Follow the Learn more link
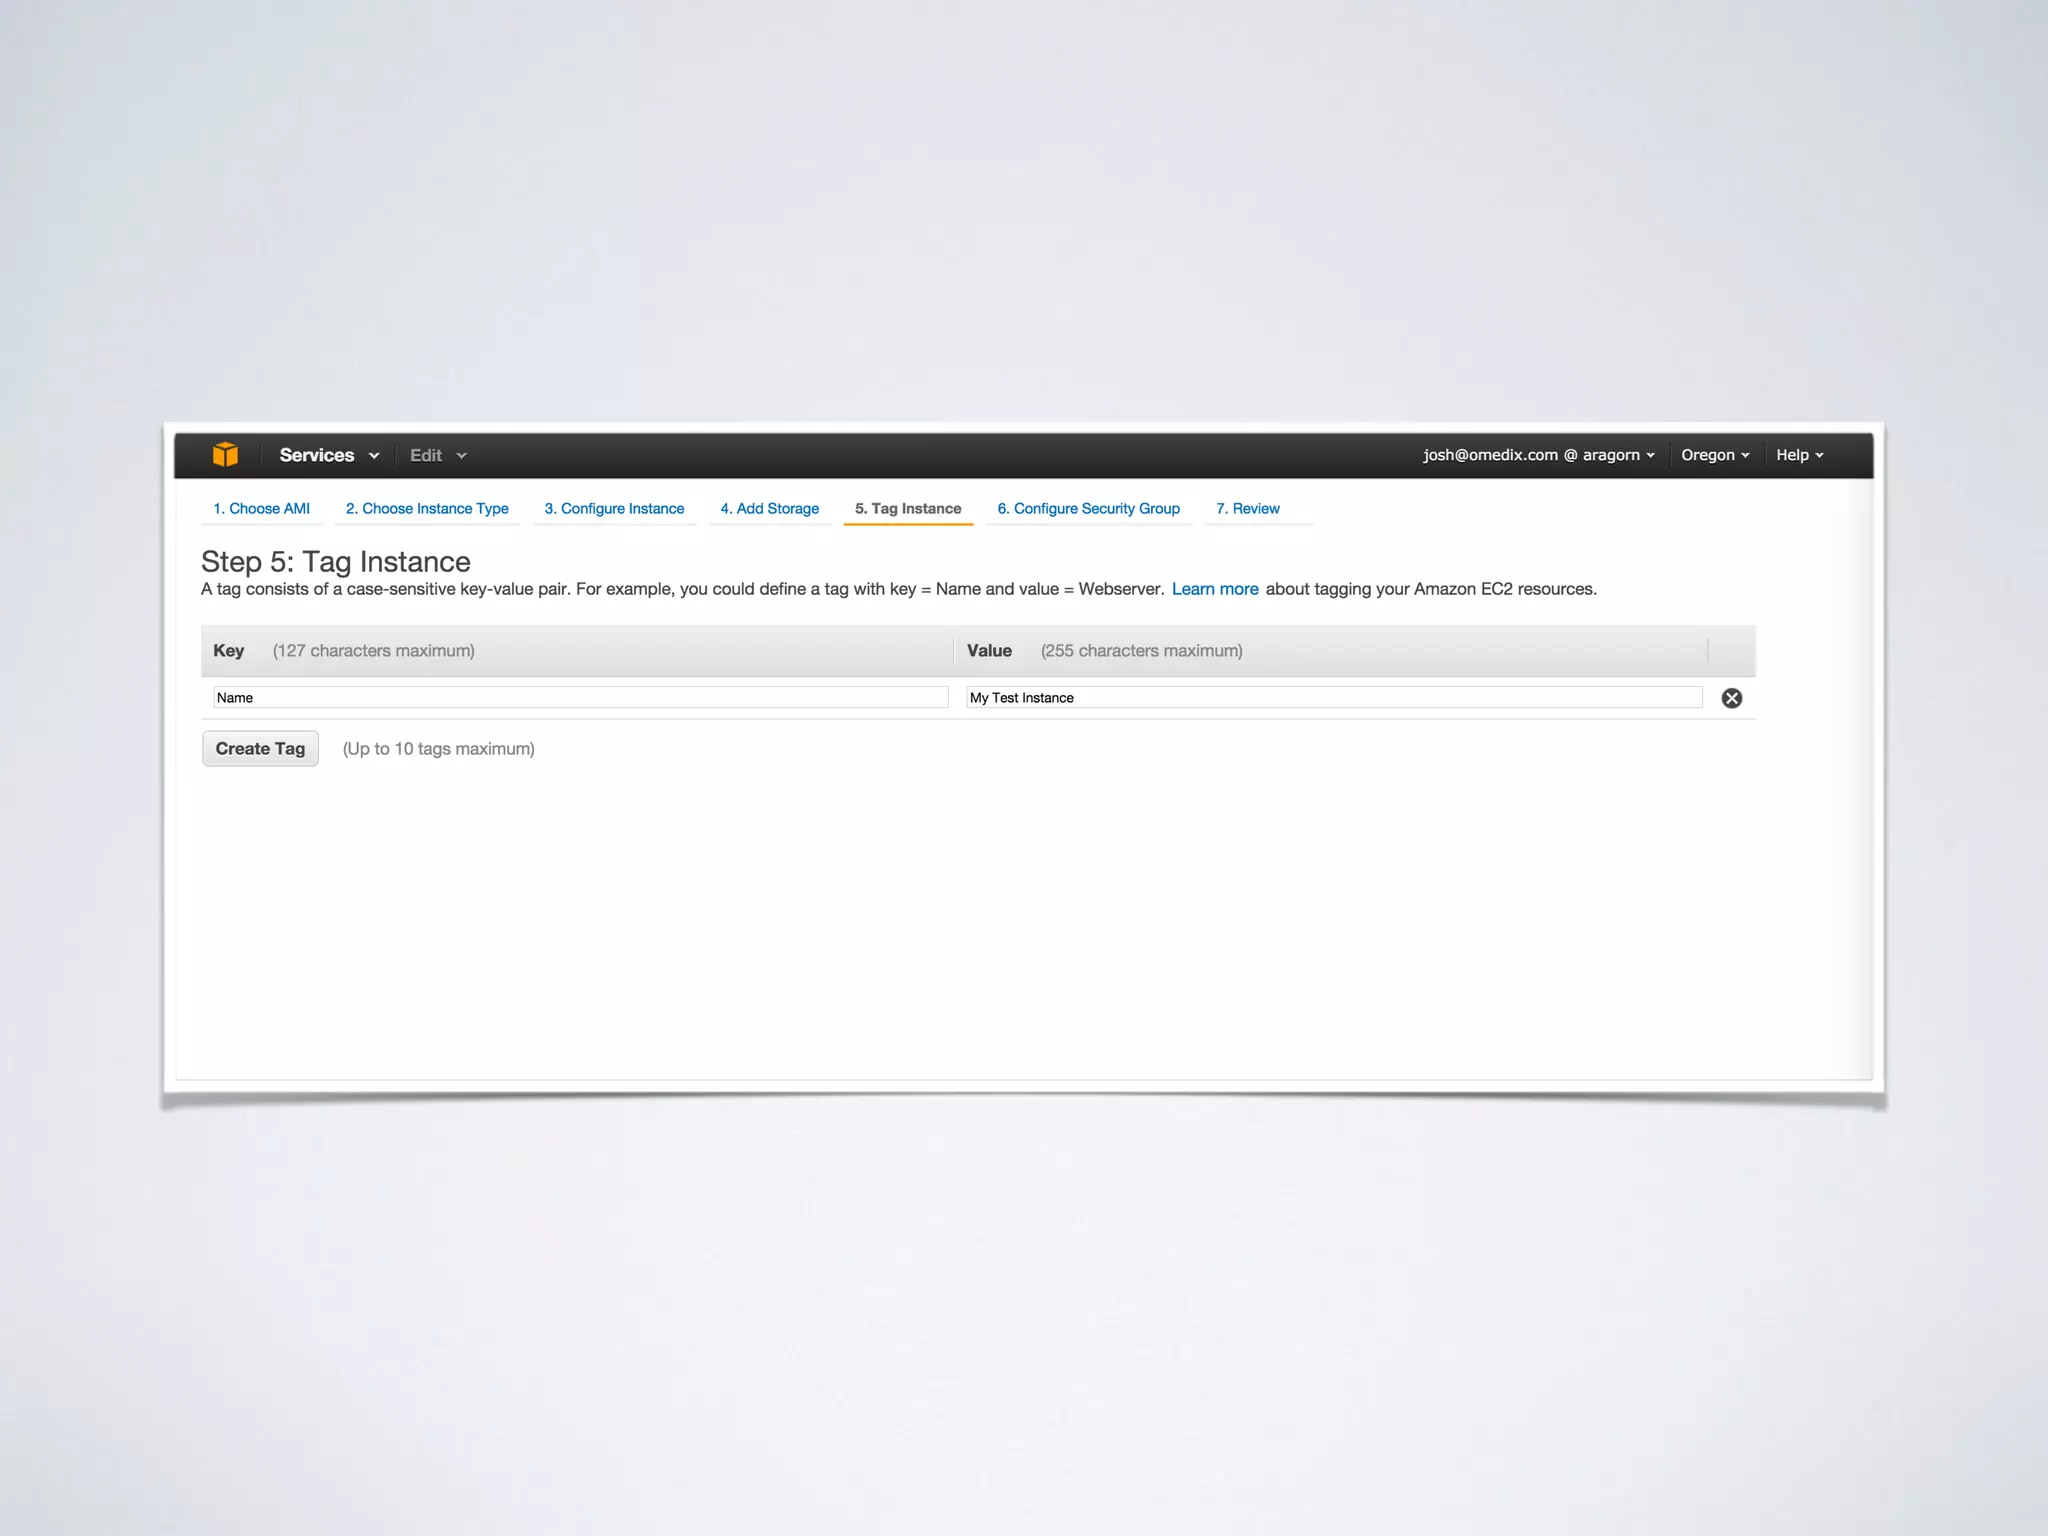 [x=1214, y=589]
